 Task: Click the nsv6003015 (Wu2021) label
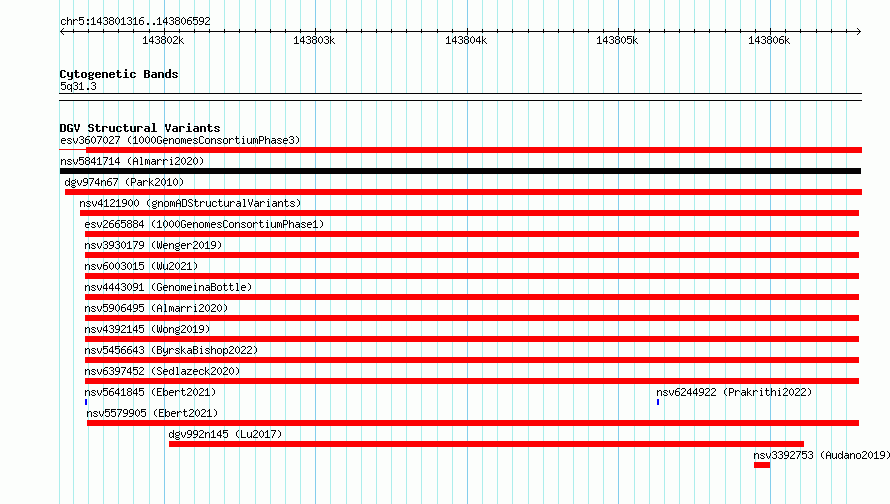[x=141, y=266]
